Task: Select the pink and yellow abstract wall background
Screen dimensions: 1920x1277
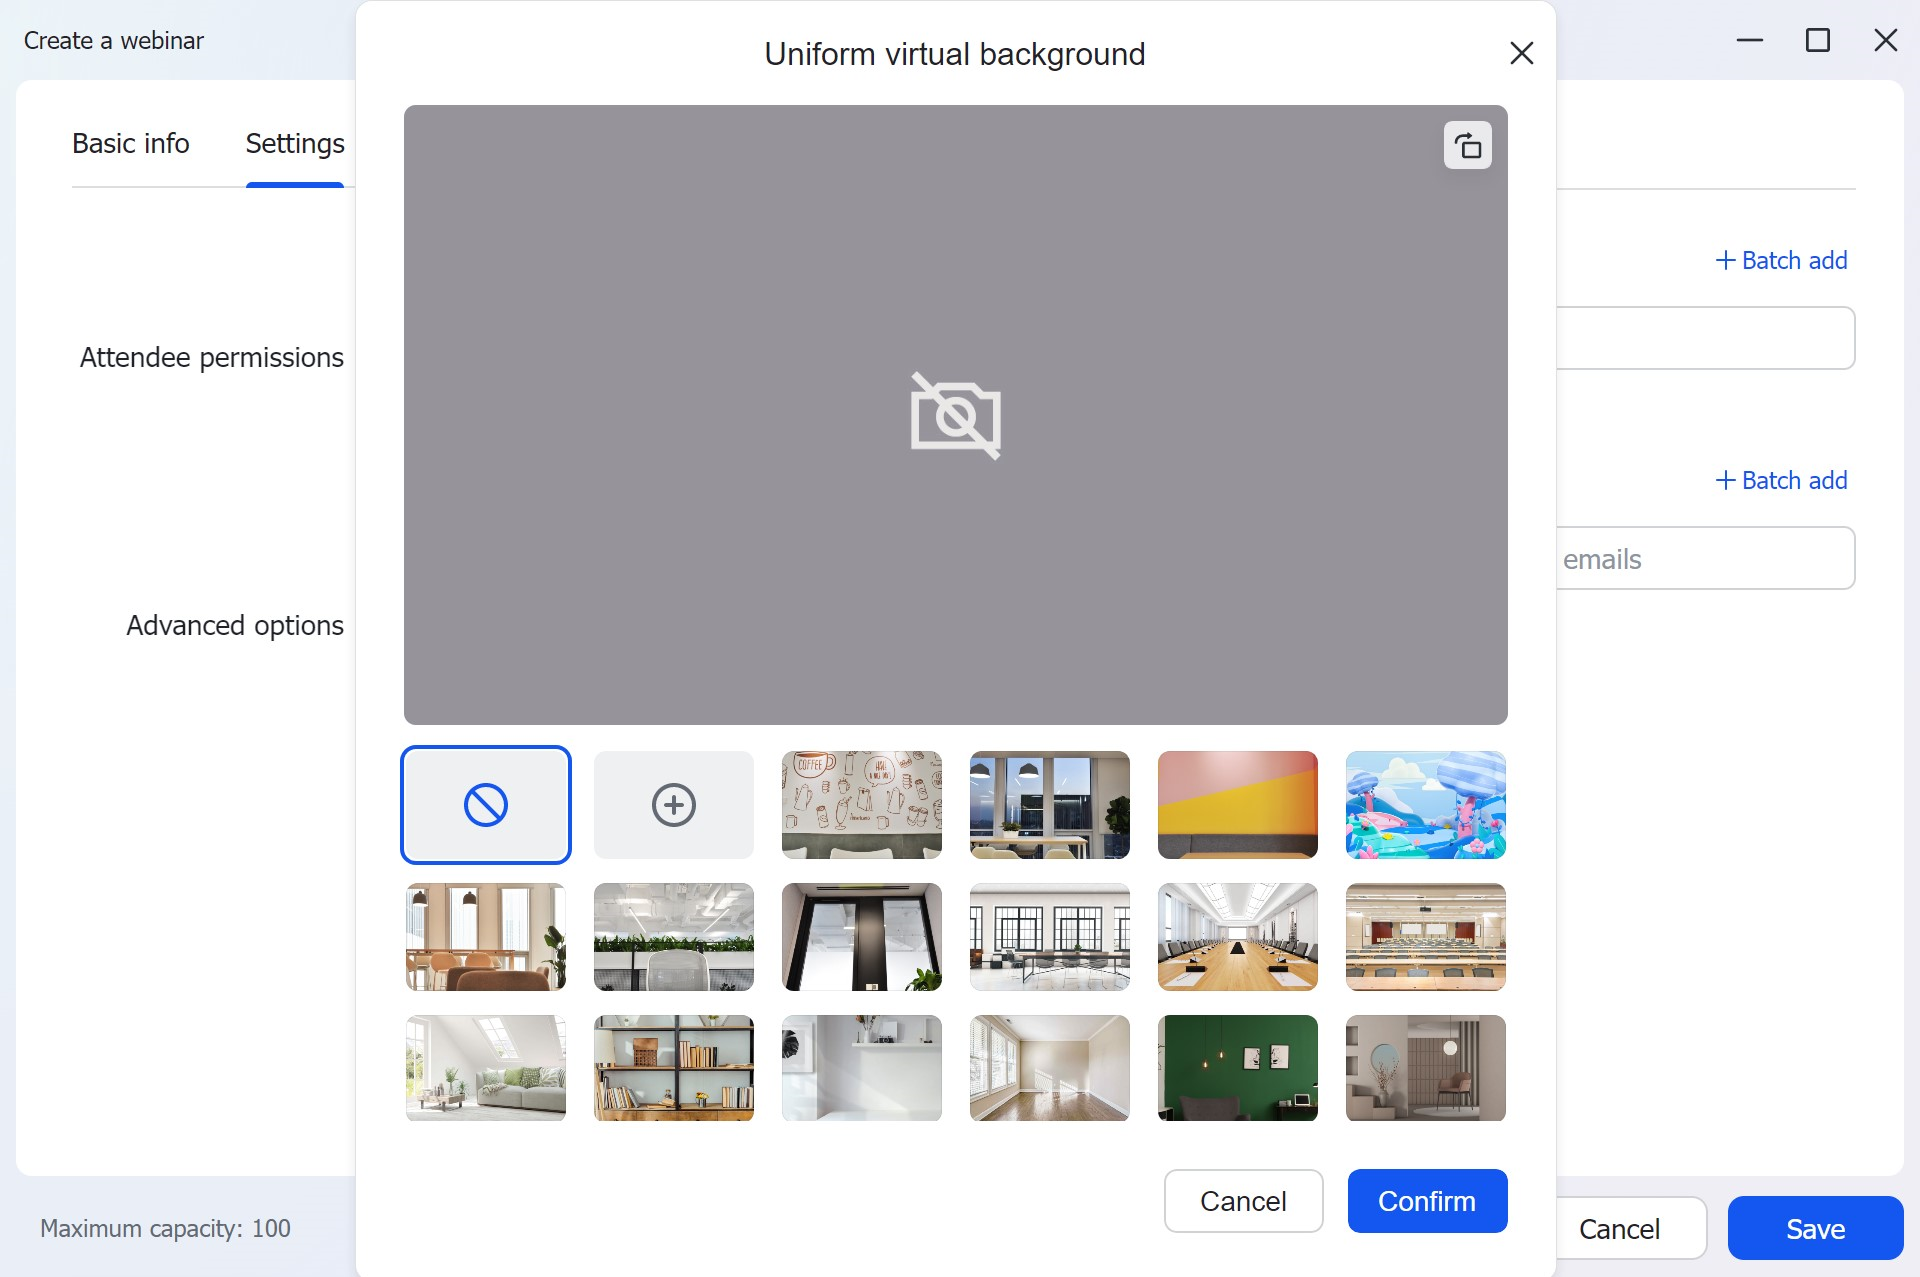Action: point(1237,804)
